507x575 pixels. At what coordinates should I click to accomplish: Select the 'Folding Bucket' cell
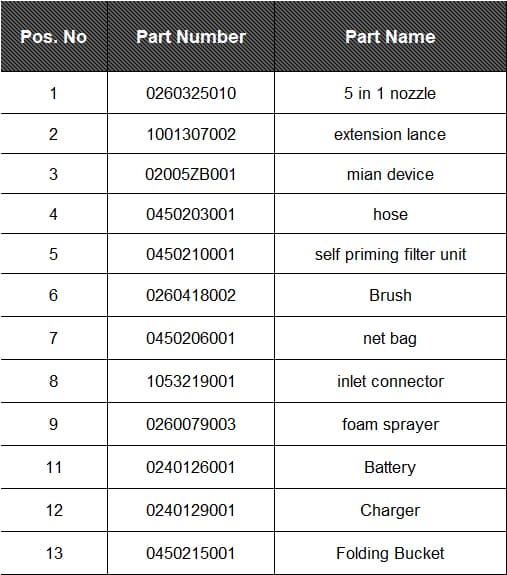pyautogui.click(x=390, y=553)
